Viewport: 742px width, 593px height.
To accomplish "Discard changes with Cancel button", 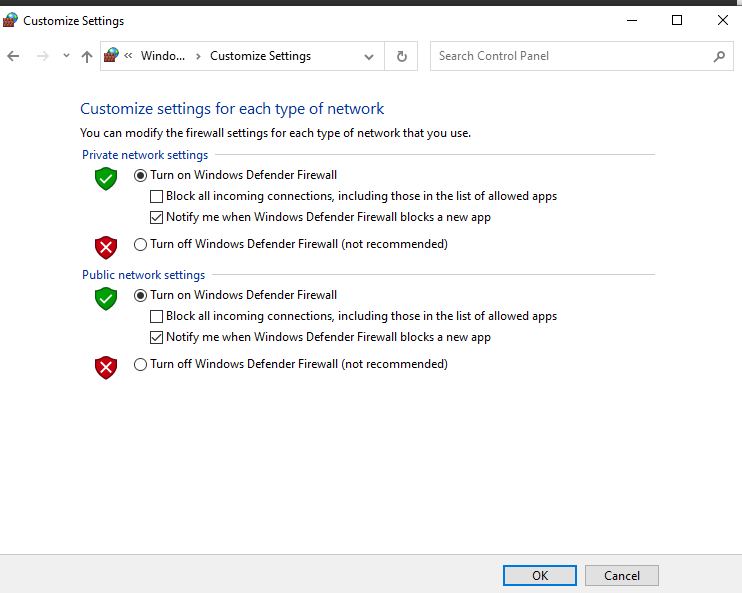I will pos(622,575).
